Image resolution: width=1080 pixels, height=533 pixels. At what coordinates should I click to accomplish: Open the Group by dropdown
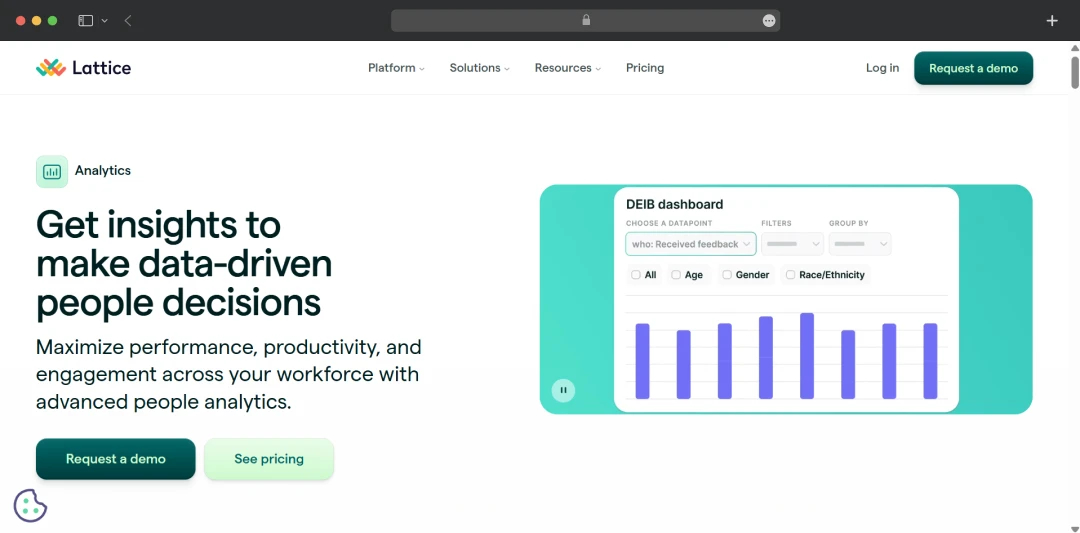click(860, 244)
